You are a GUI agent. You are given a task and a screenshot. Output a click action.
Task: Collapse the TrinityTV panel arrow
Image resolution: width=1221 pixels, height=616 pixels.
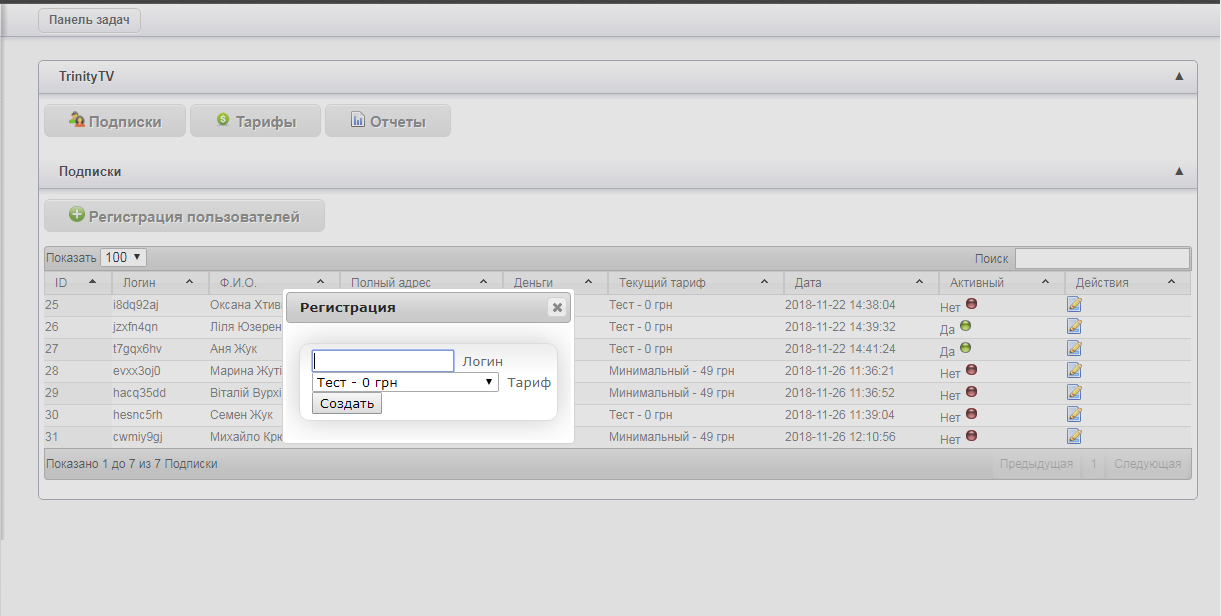1179,76
